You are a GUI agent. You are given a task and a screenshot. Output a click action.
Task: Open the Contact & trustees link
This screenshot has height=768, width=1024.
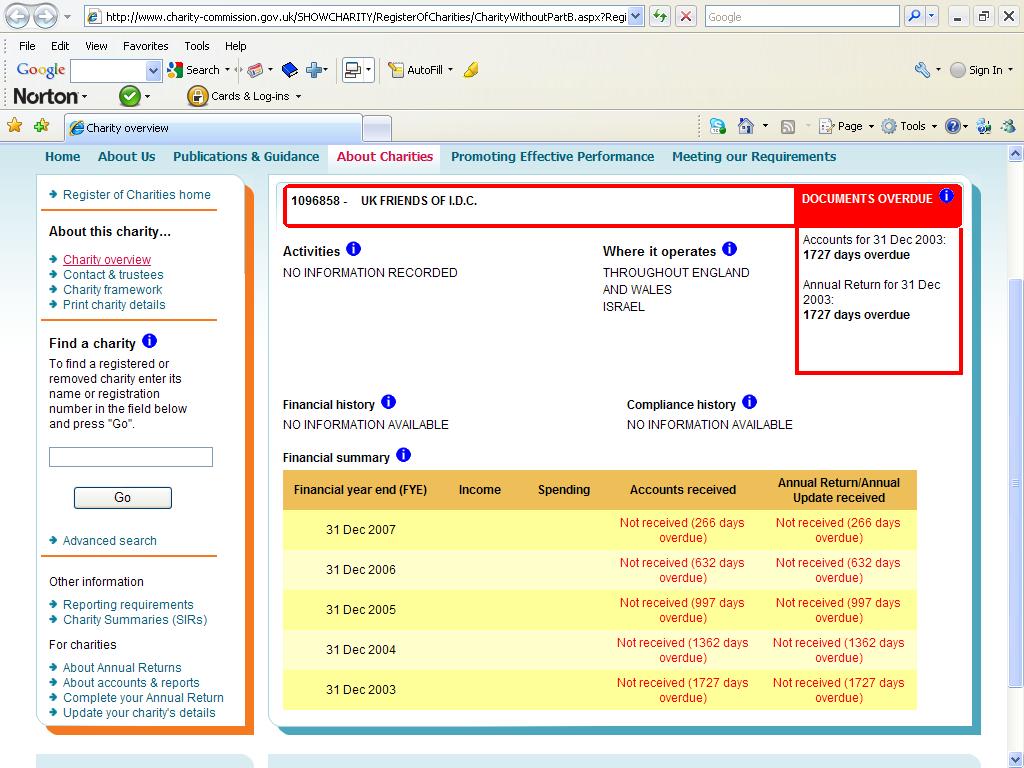coord(113,275)
